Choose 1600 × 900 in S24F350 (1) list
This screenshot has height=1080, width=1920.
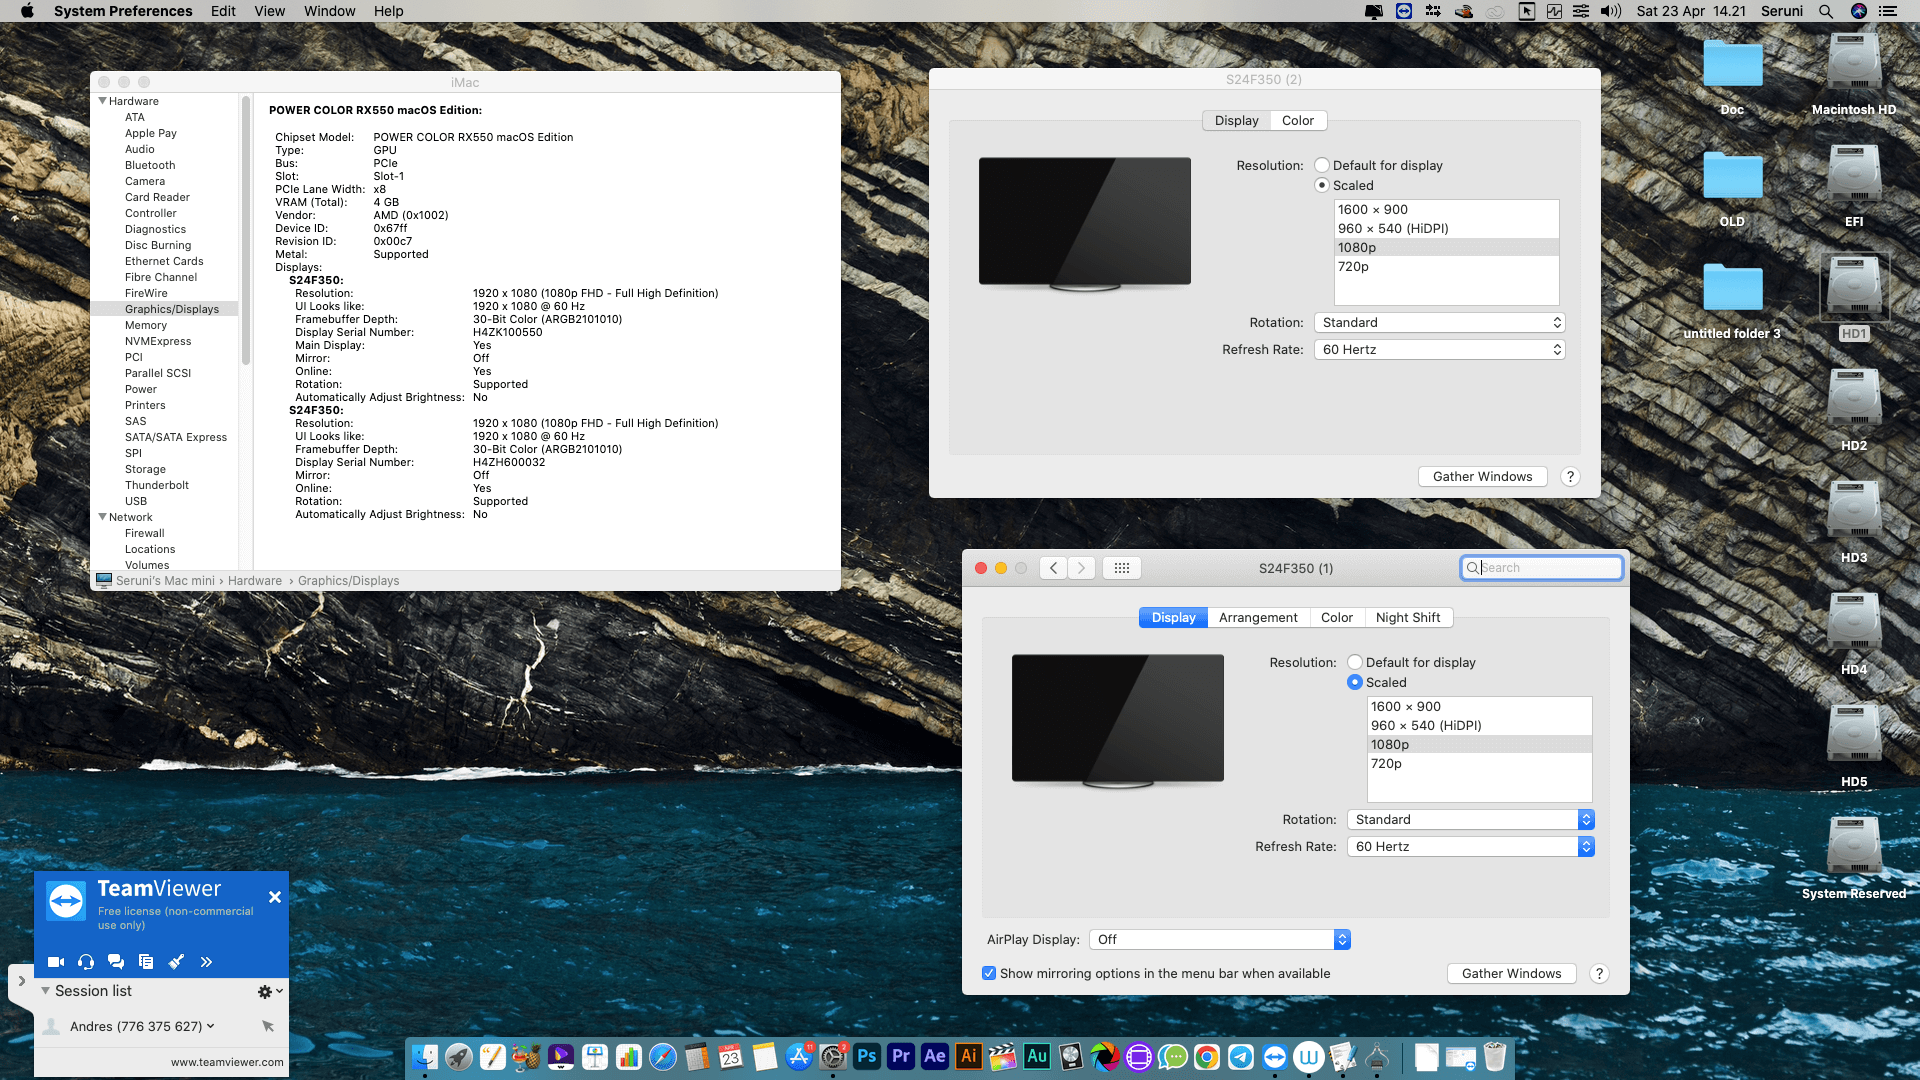1479,706
